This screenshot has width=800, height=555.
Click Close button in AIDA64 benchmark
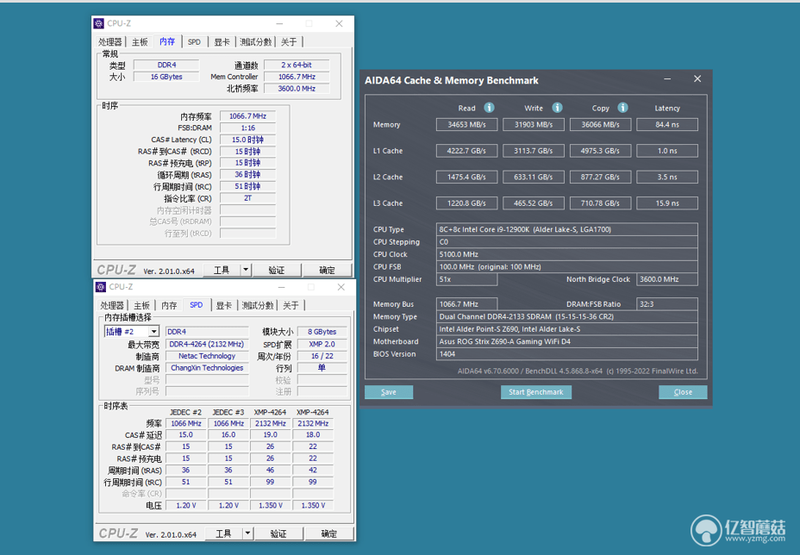683,392
